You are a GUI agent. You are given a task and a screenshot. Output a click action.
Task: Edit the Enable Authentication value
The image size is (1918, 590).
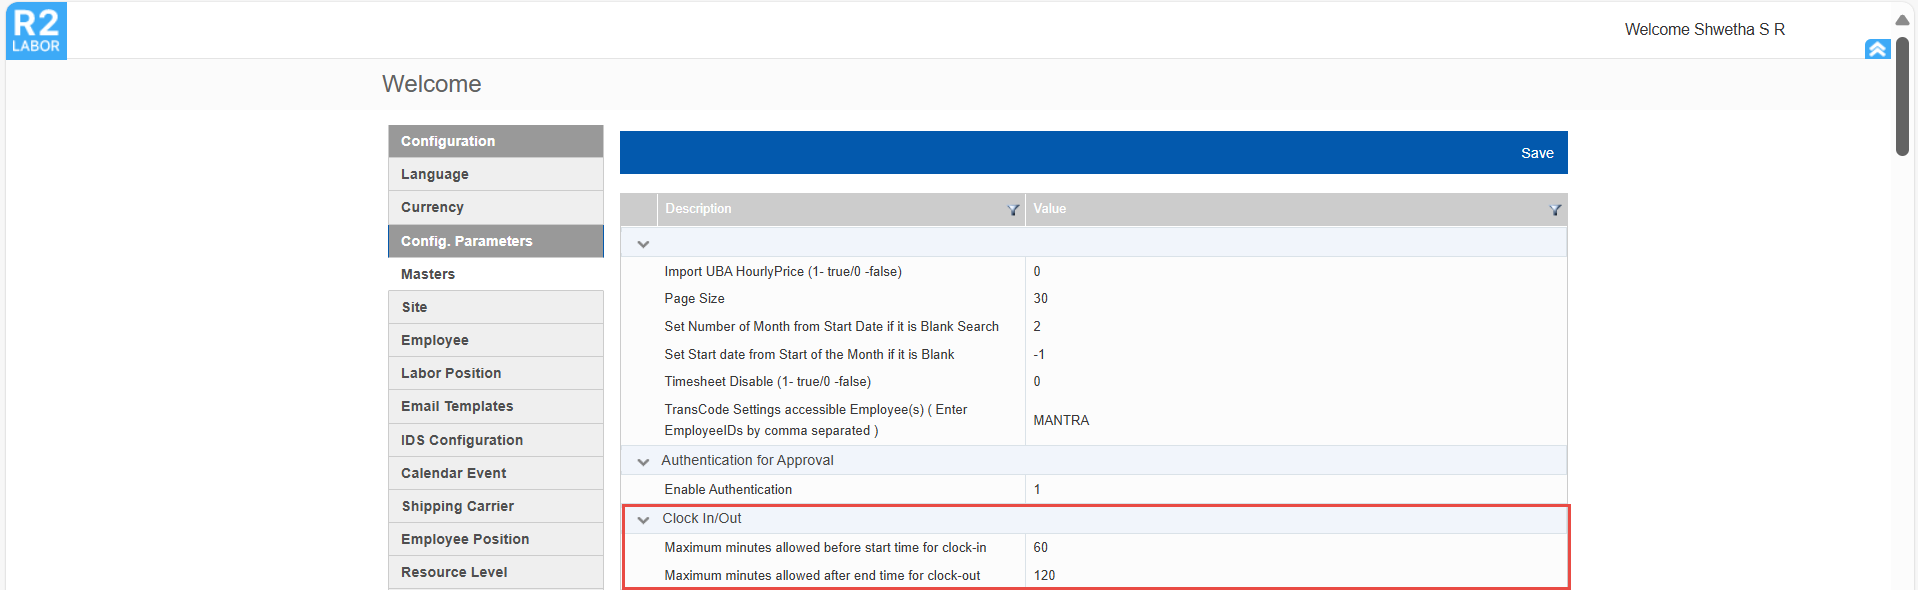1295,490
